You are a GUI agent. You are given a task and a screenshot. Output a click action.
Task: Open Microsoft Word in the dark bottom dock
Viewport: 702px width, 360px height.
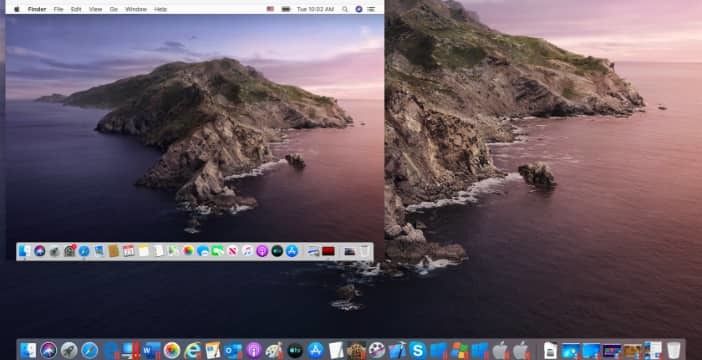click(151, 350)
